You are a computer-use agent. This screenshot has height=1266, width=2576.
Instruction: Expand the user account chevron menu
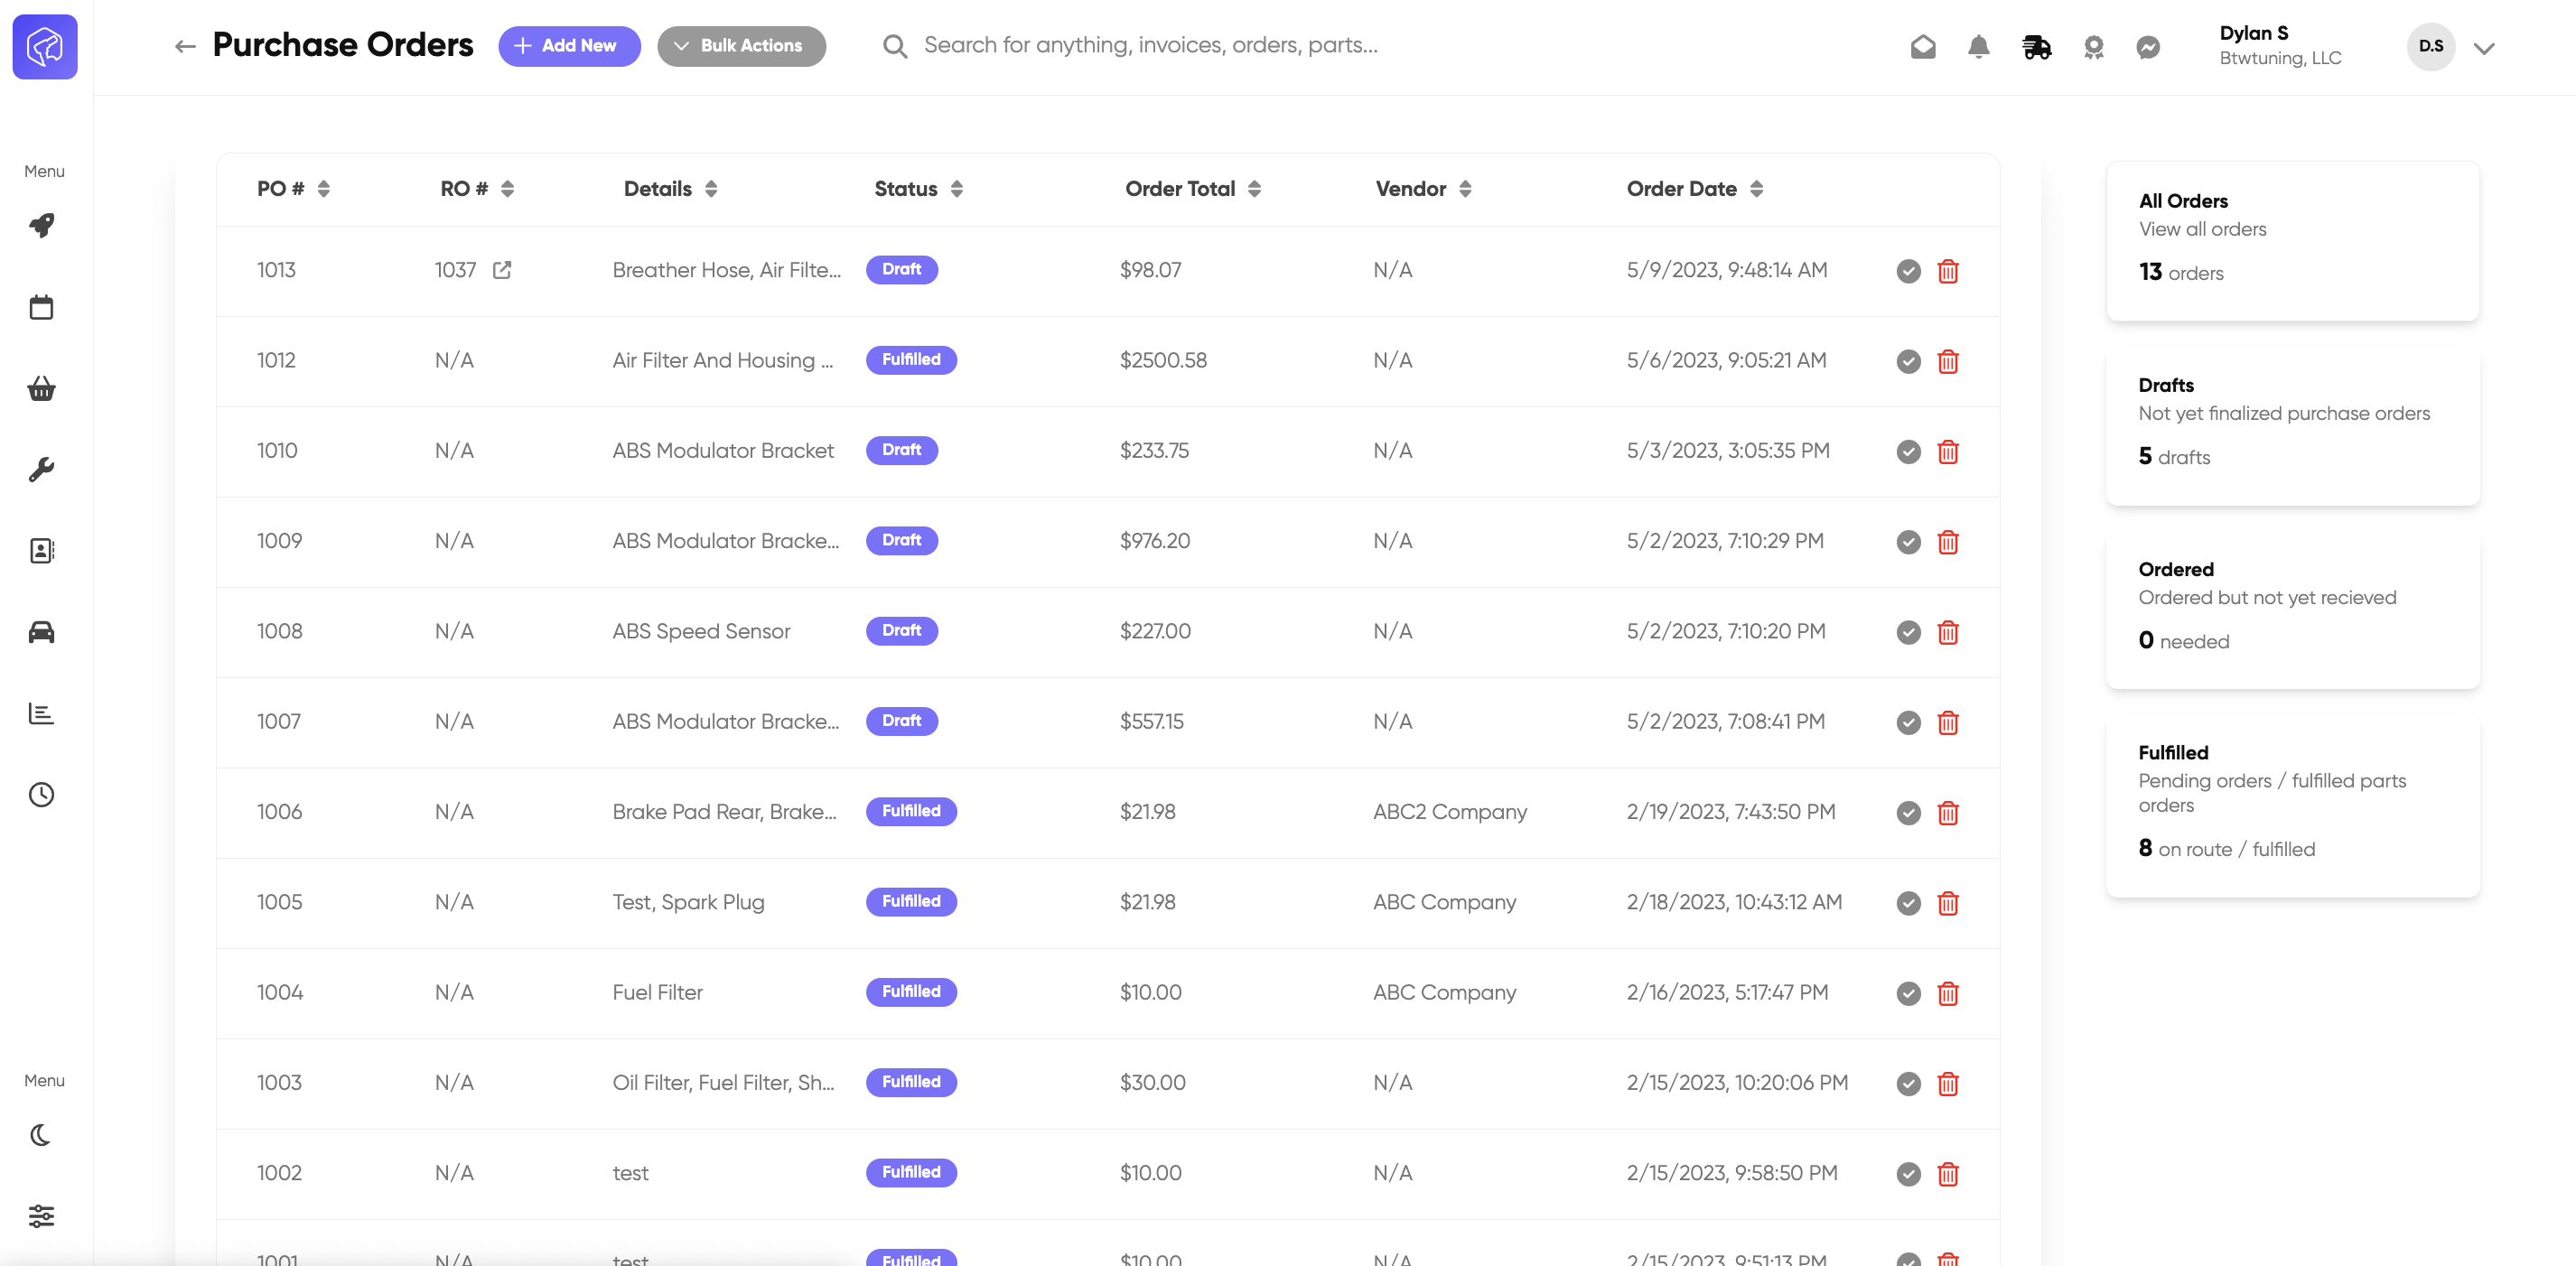(x=2484, y=48)
